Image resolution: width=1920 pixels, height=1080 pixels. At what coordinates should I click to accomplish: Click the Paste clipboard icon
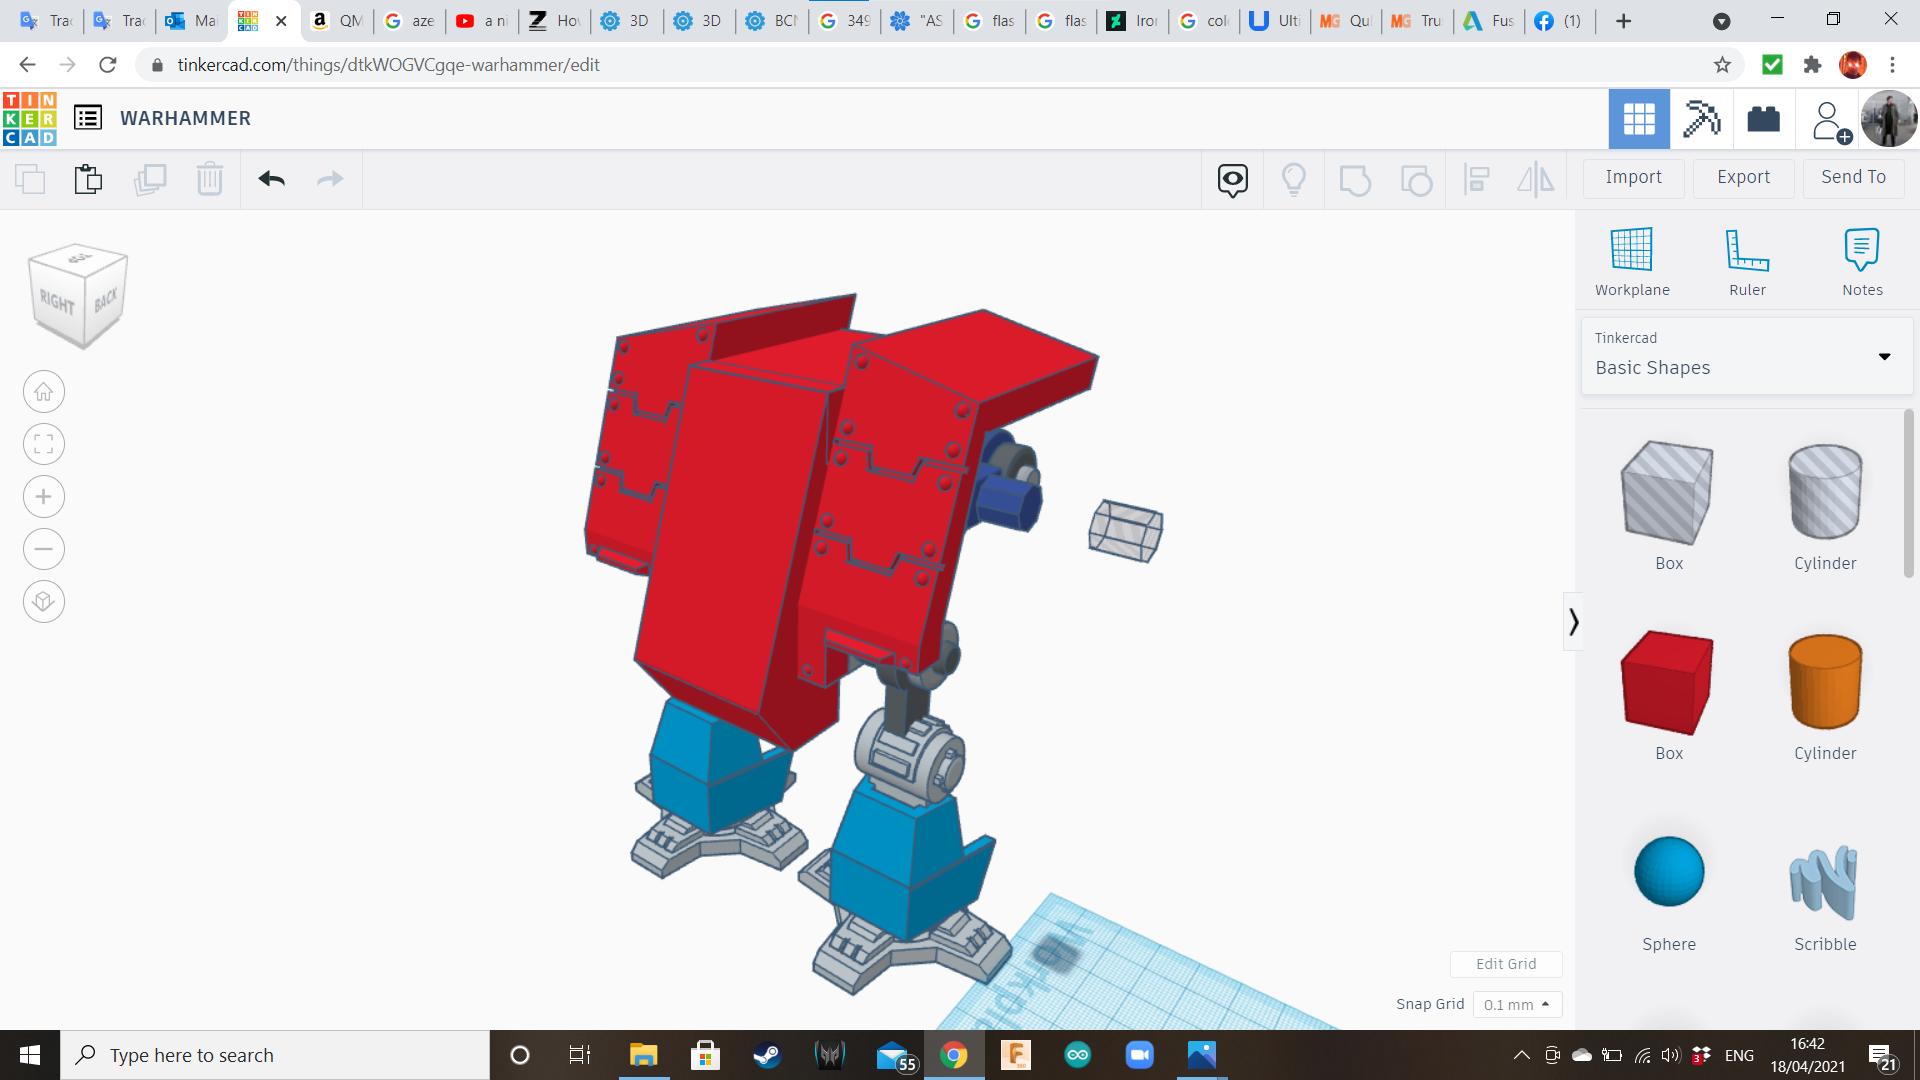(88, 179)
